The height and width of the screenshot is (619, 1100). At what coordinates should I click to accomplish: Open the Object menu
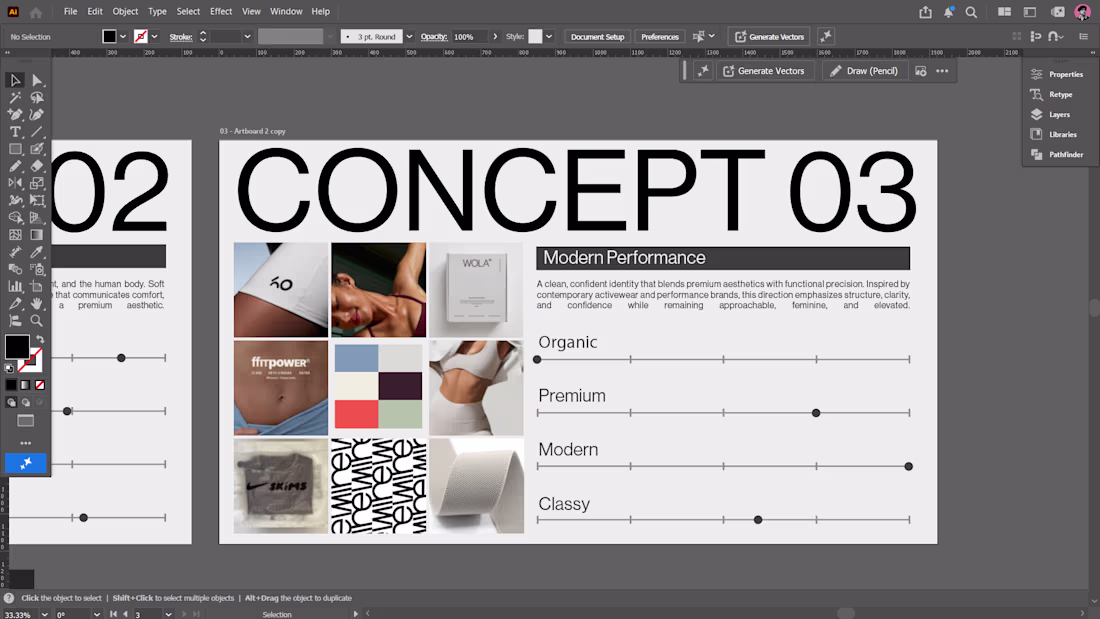tap(125, 11)
